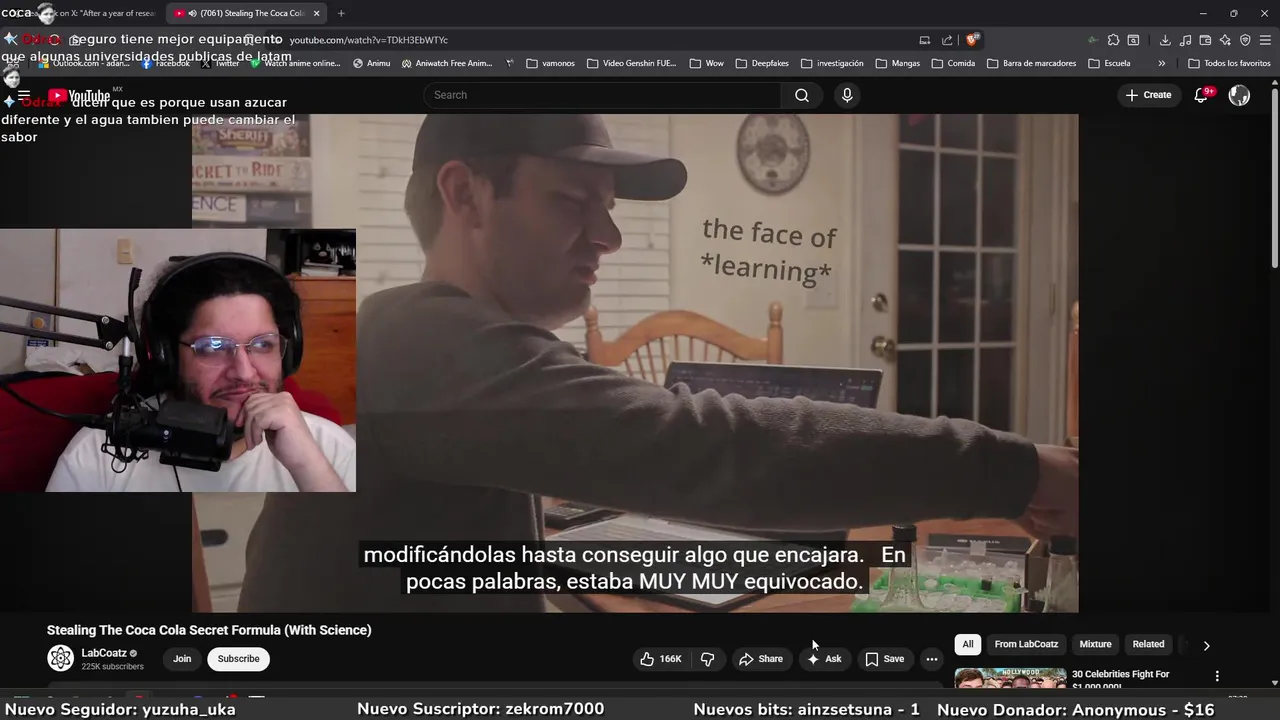Click the Share button
Screen dimensions: 1280x720
(761, 659)
